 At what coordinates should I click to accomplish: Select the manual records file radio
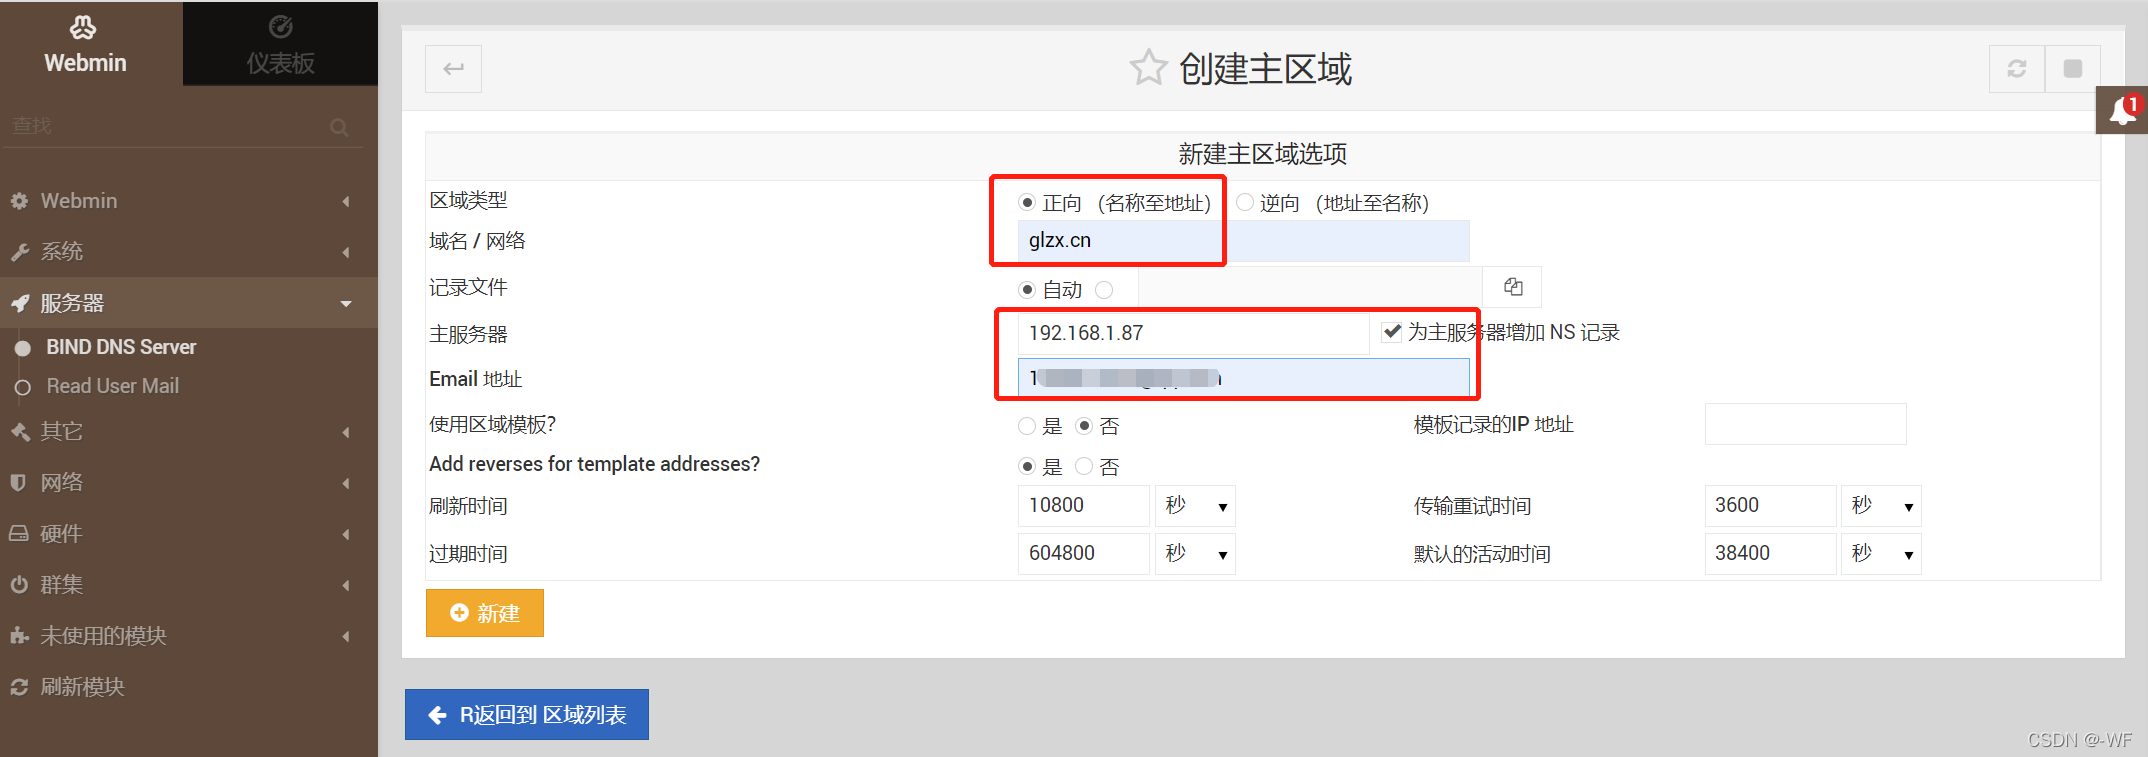pyautogui.click(x=1104, y=290)
